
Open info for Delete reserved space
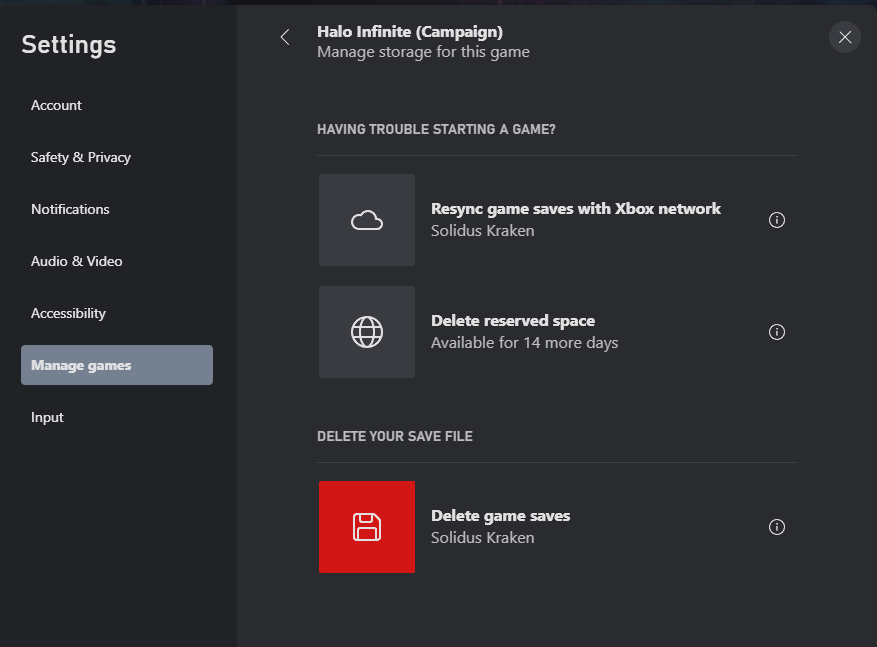tap(777, 332)
